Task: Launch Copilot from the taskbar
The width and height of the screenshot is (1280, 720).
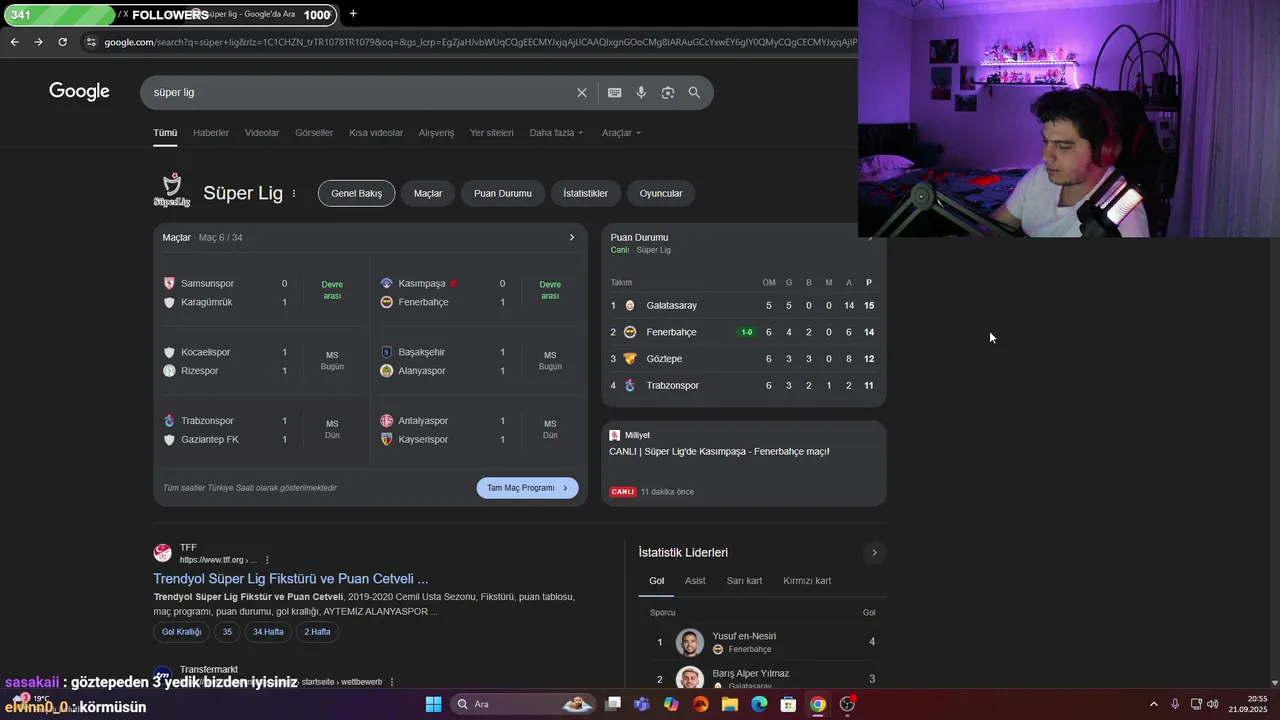Action: [671, 704]
